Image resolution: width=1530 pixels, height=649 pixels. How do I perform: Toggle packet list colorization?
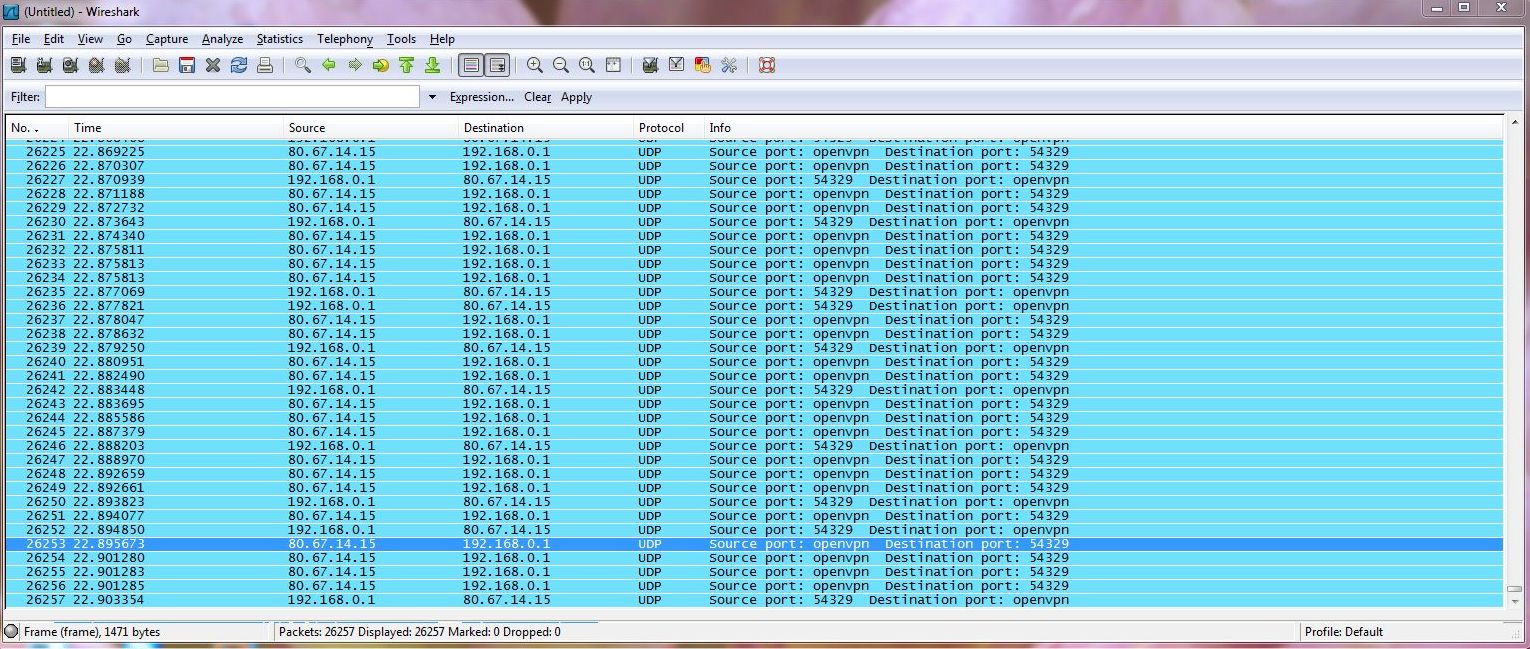coord(471,65)
